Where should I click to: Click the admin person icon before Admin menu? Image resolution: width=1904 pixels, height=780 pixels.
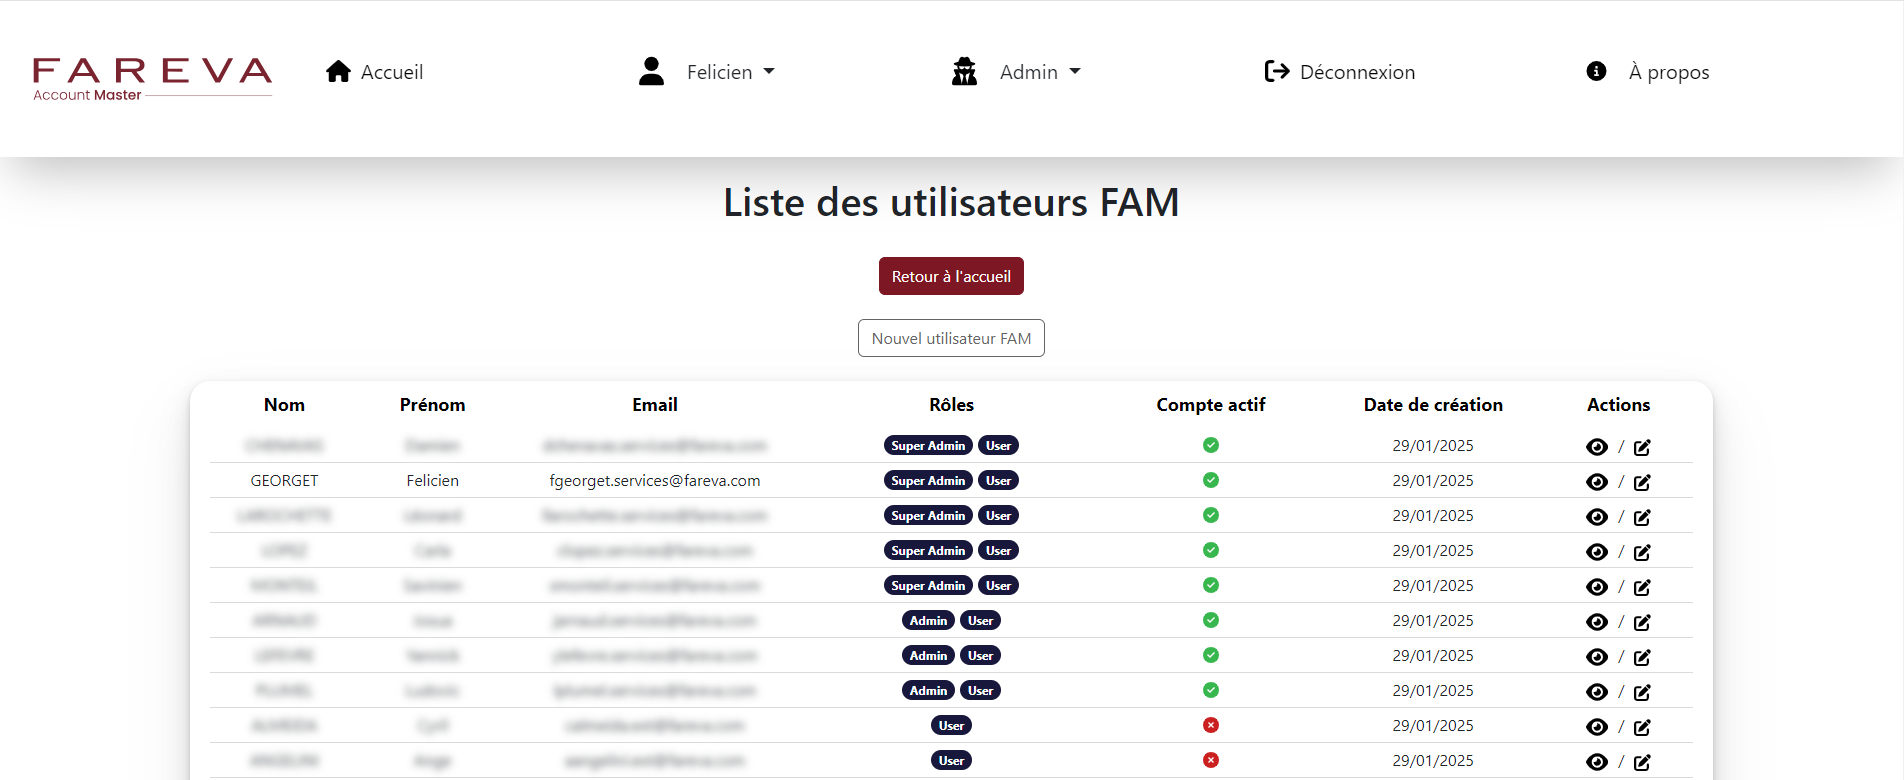coord(964,71)
